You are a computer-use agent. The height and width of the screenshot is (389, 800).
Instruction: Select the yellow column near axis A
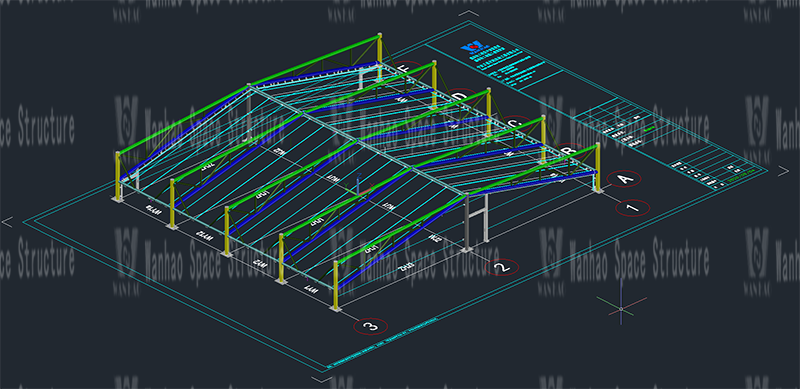pyautogui.click(x=597, y=168)
